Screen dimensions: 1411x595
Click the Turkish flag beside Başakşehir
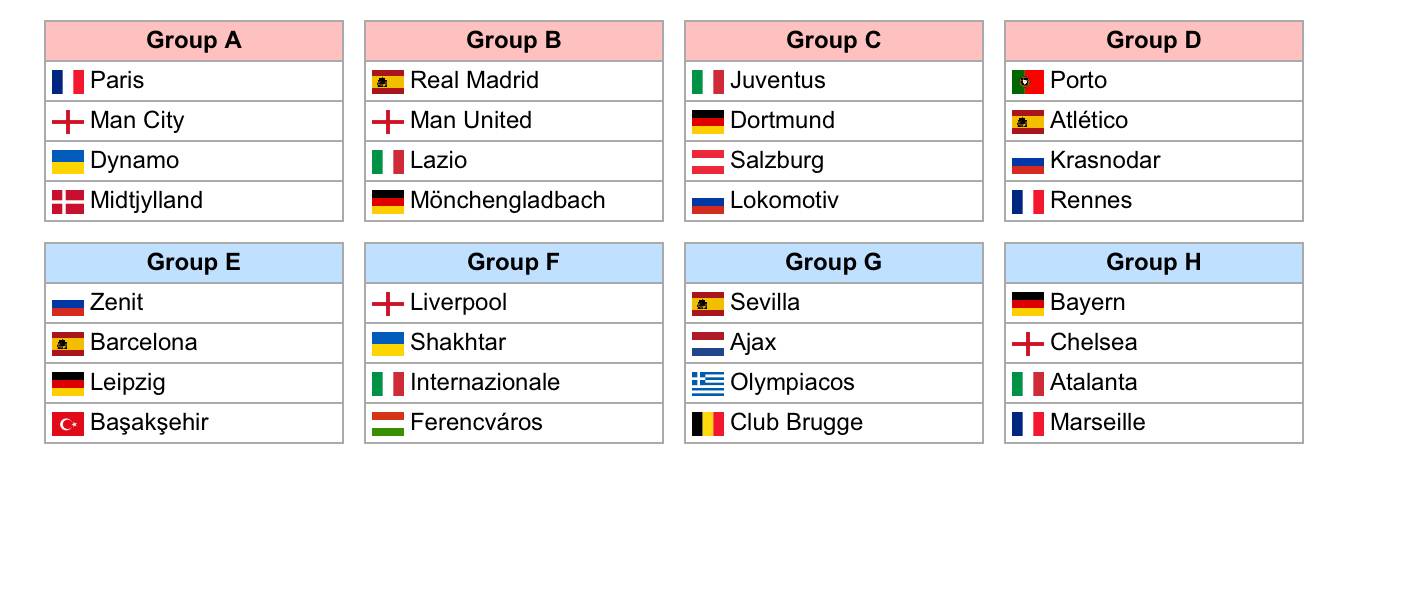coord(68,424)
